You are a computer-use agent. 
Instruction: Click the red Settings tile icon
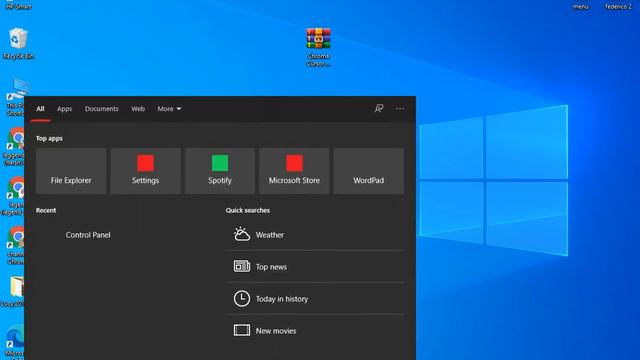pos(145,163)
